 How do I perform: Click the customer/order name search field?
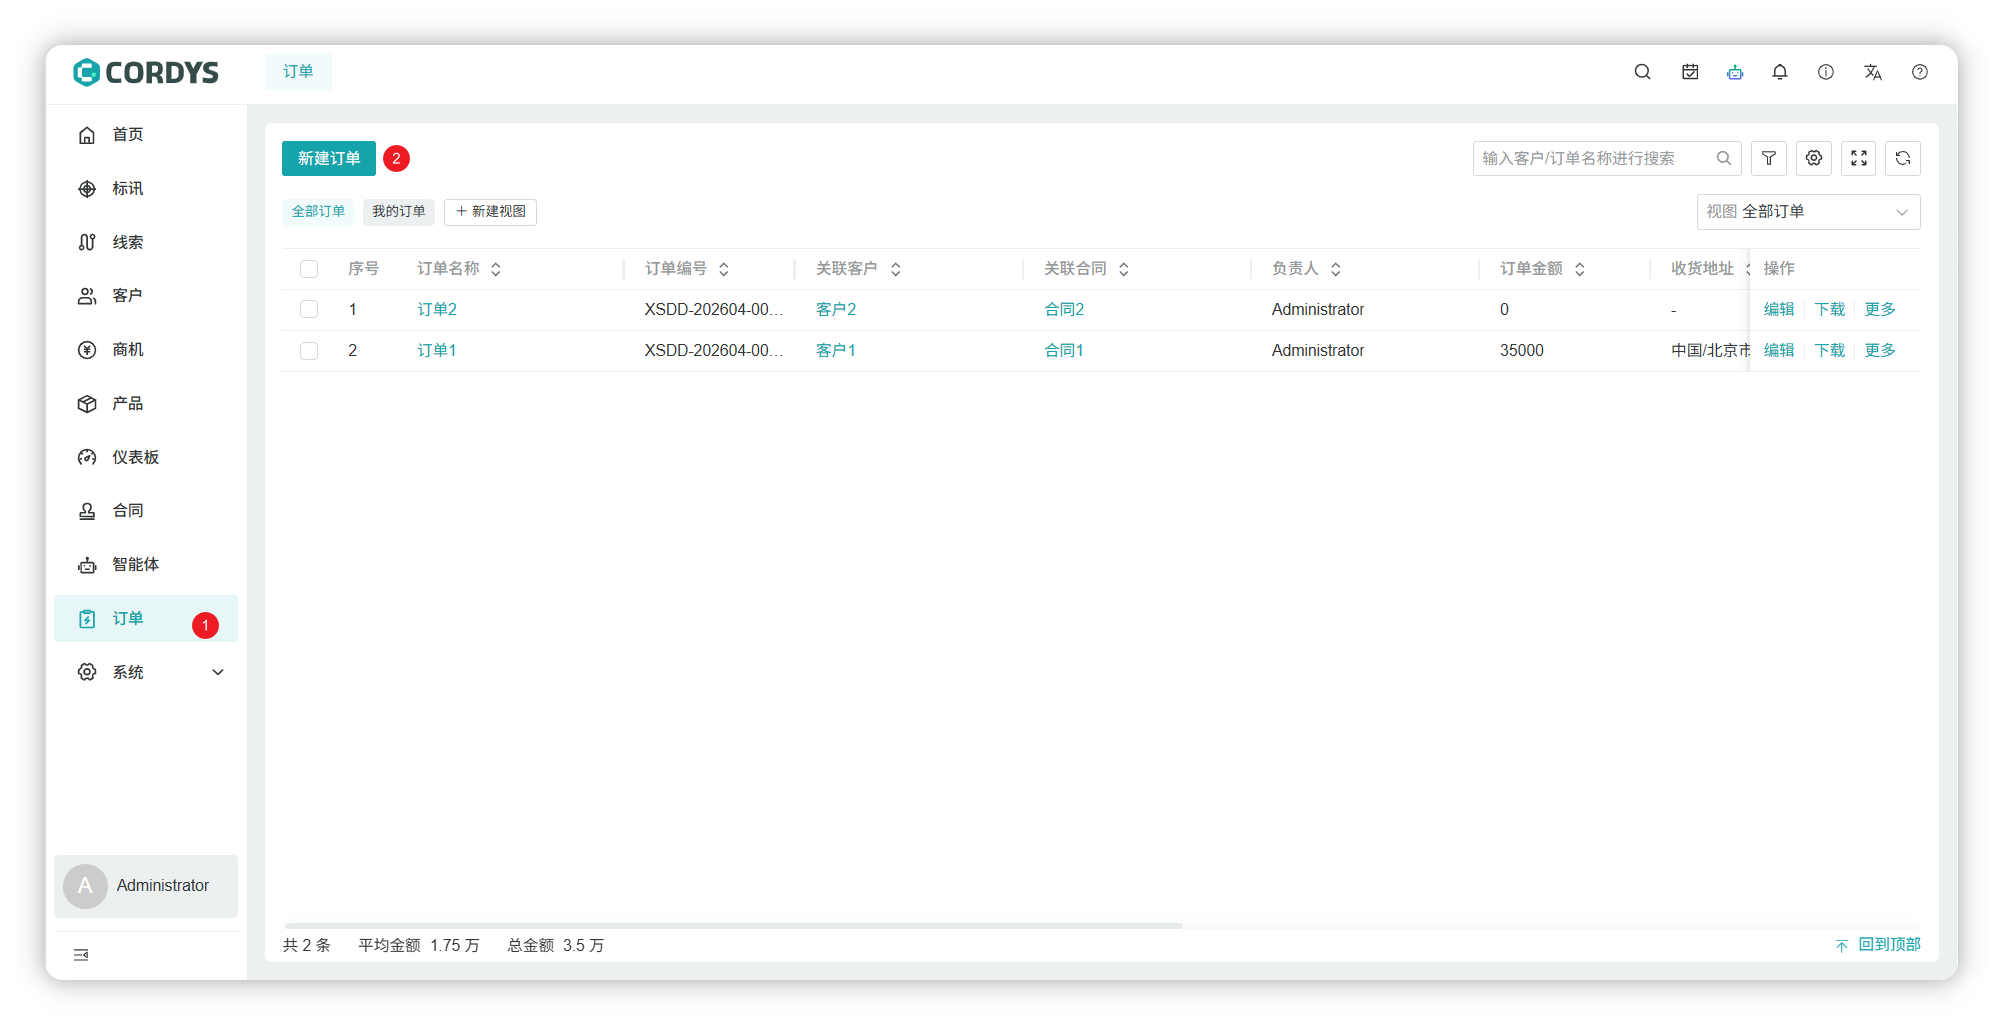pyautogui.click(x=1594, y=158)
